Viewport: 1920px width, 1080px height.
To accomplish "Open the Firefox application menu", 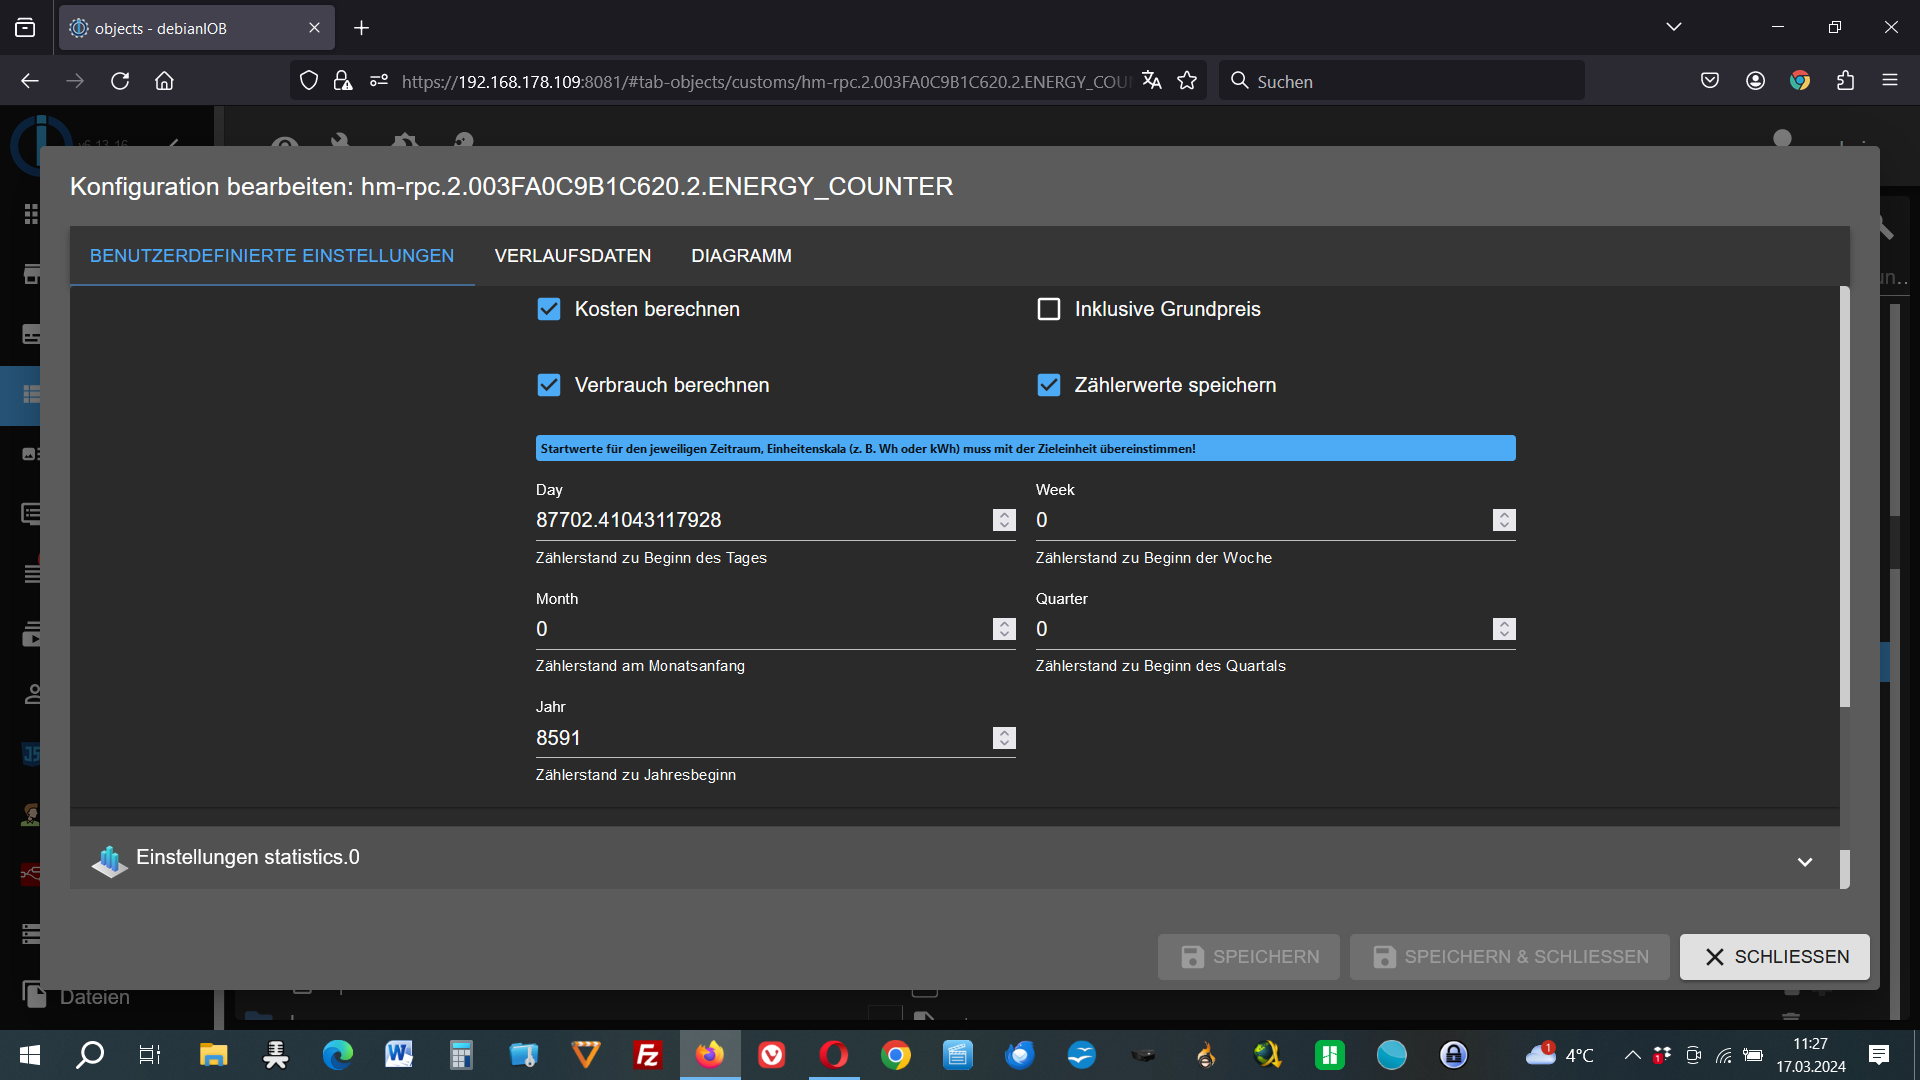I will 1890,81.
